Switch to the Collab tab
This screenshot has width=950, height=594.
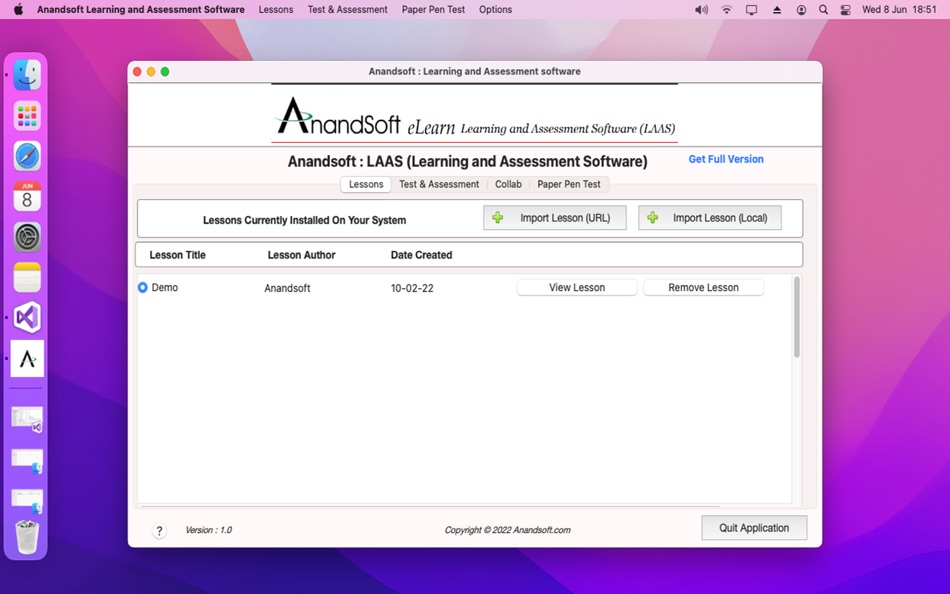[508, 184]
